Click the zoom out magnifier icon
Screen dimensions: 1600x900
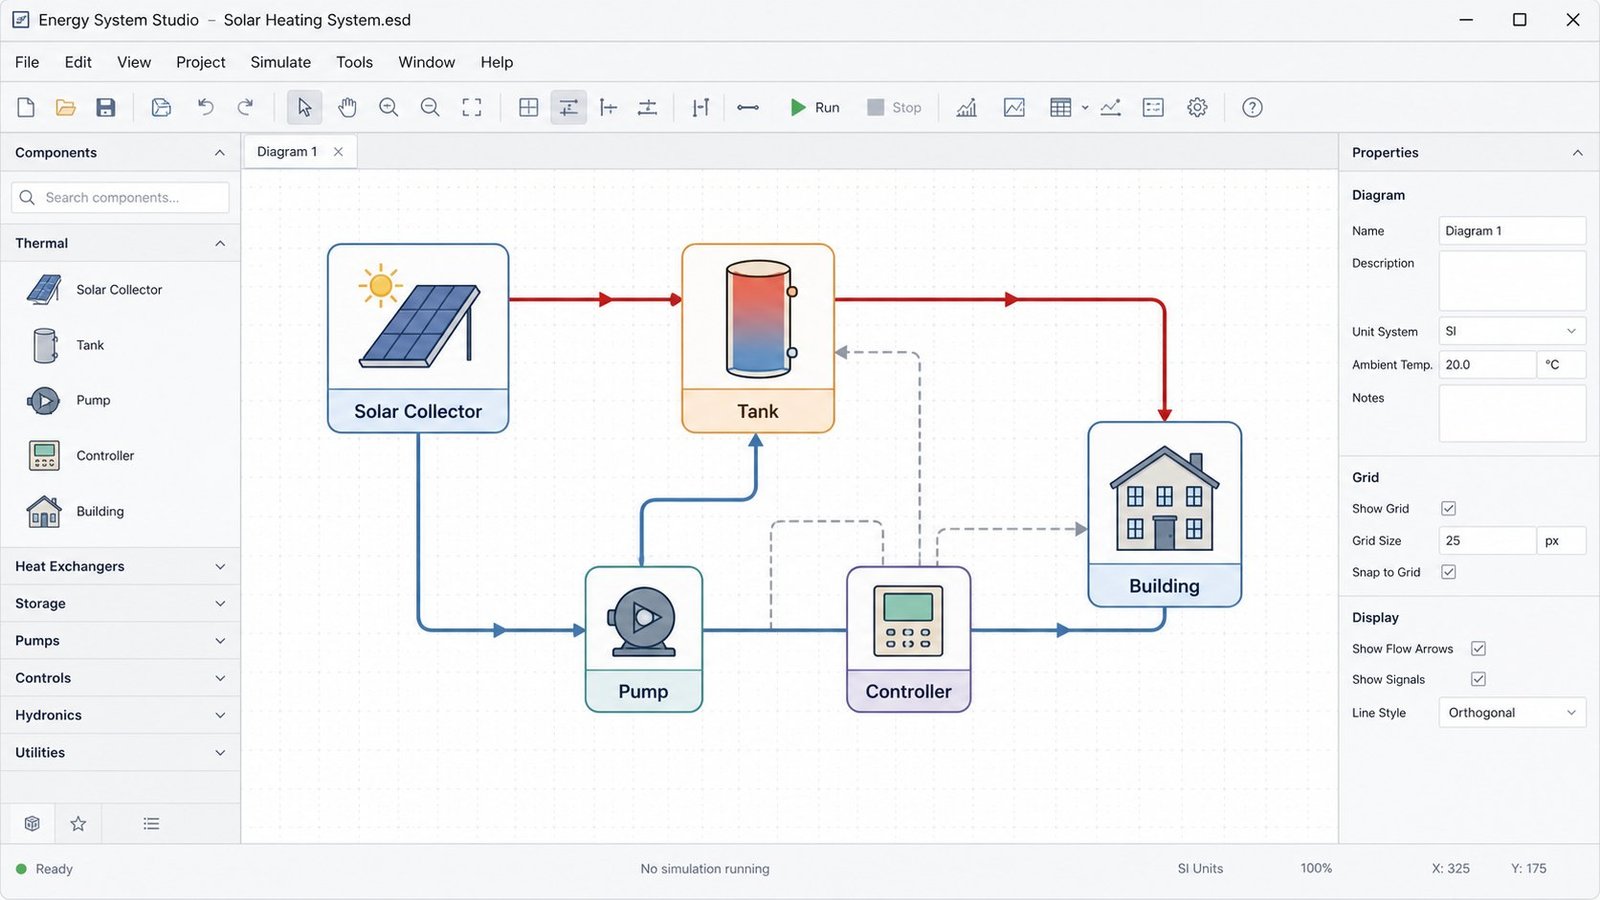click(x=430, y=107)
